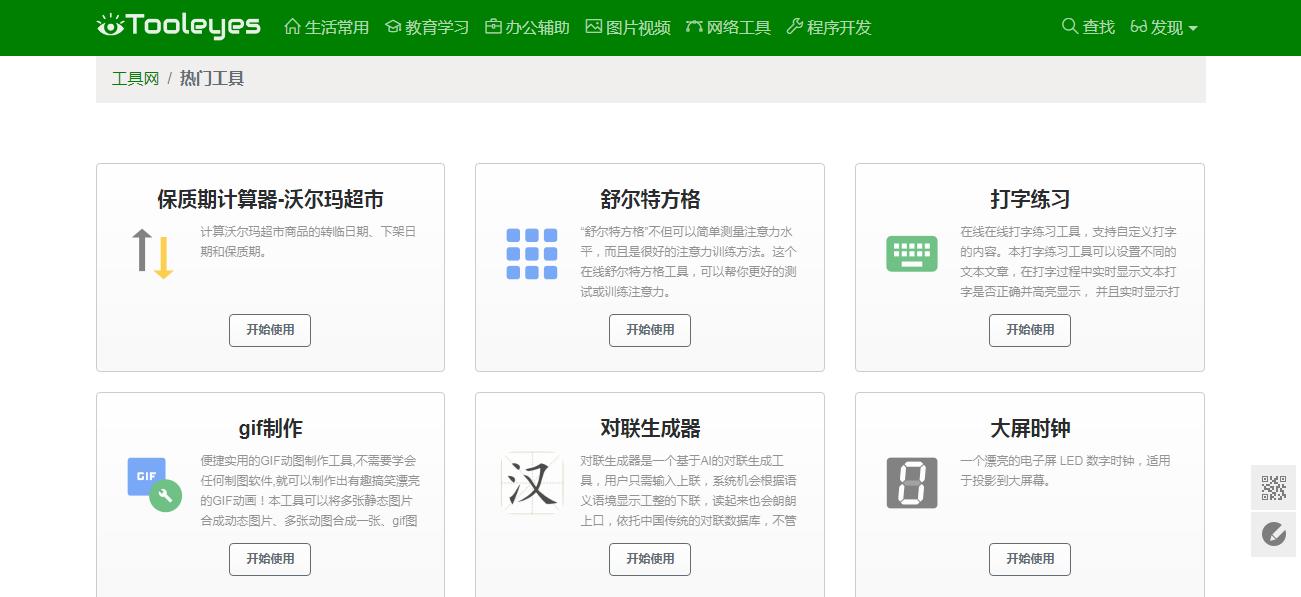Click the green keyboard icon for 打字练习
Image resolution: width=1301 pixels, height=597 pixels.
911,253
